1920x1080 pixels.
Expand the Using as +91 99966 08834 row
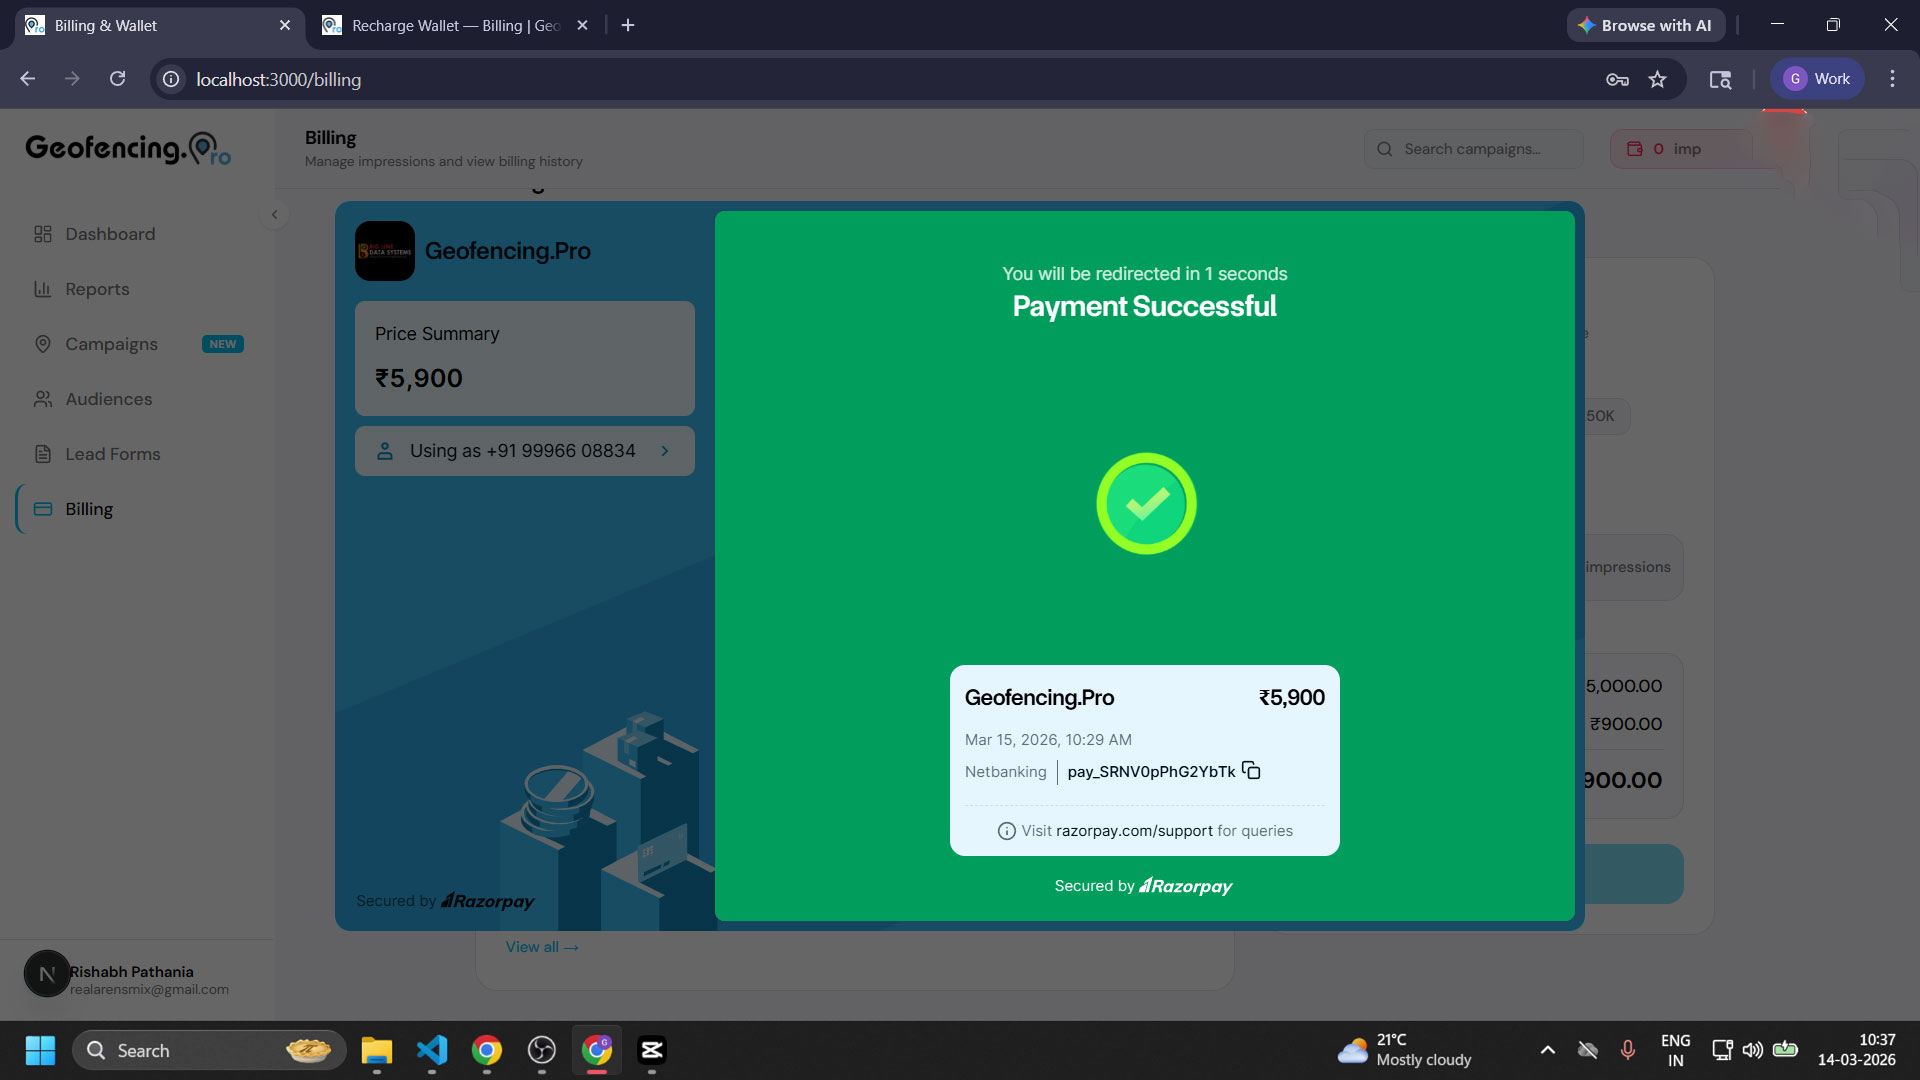(x=666, y=451)
